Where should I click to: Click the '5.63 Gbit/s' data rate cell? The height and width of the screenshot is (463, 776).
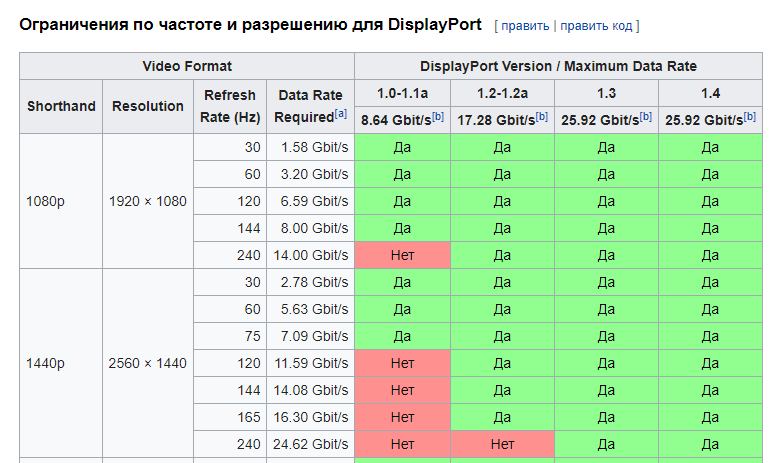[311, 309]
